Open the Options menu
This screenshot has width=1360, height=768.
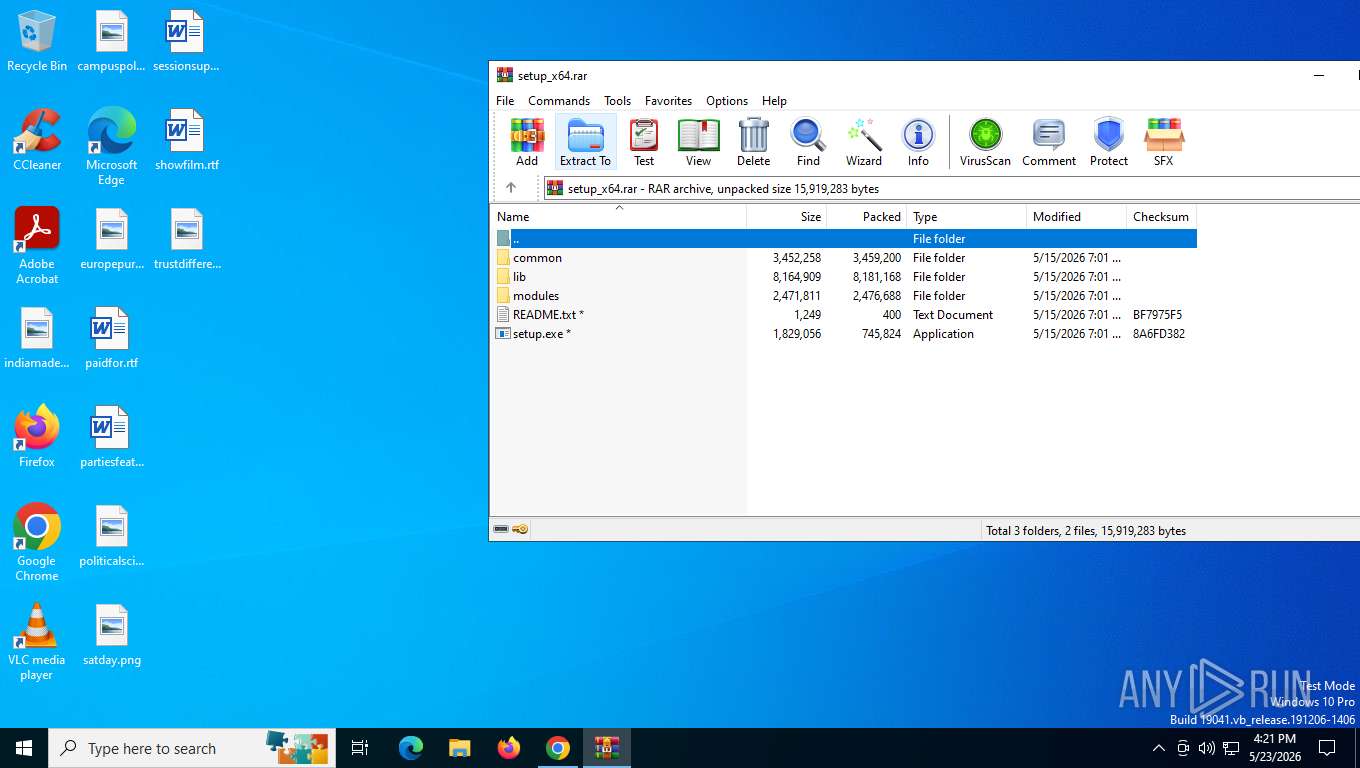[x=727, y=101]
